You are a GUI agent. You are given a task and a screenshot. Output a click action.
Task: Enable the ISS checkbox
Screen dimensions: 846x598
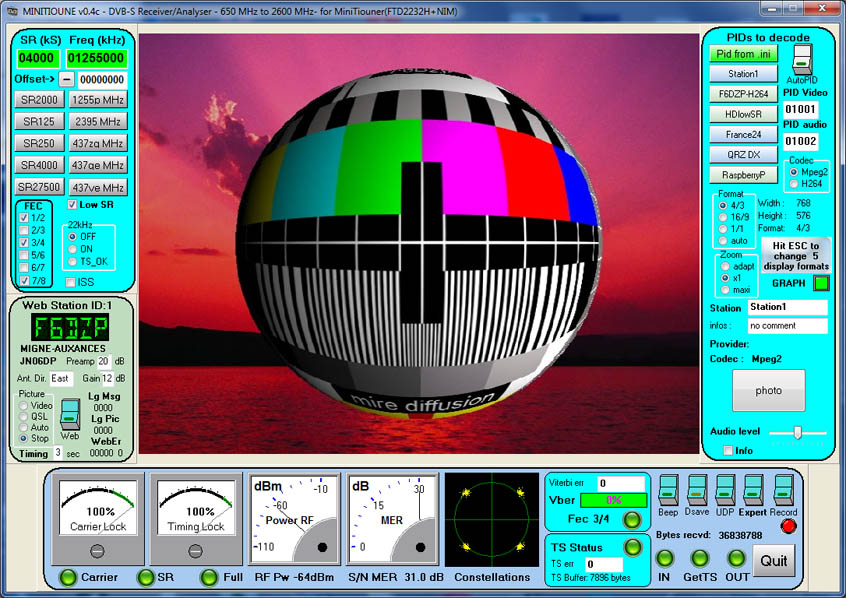71,283
